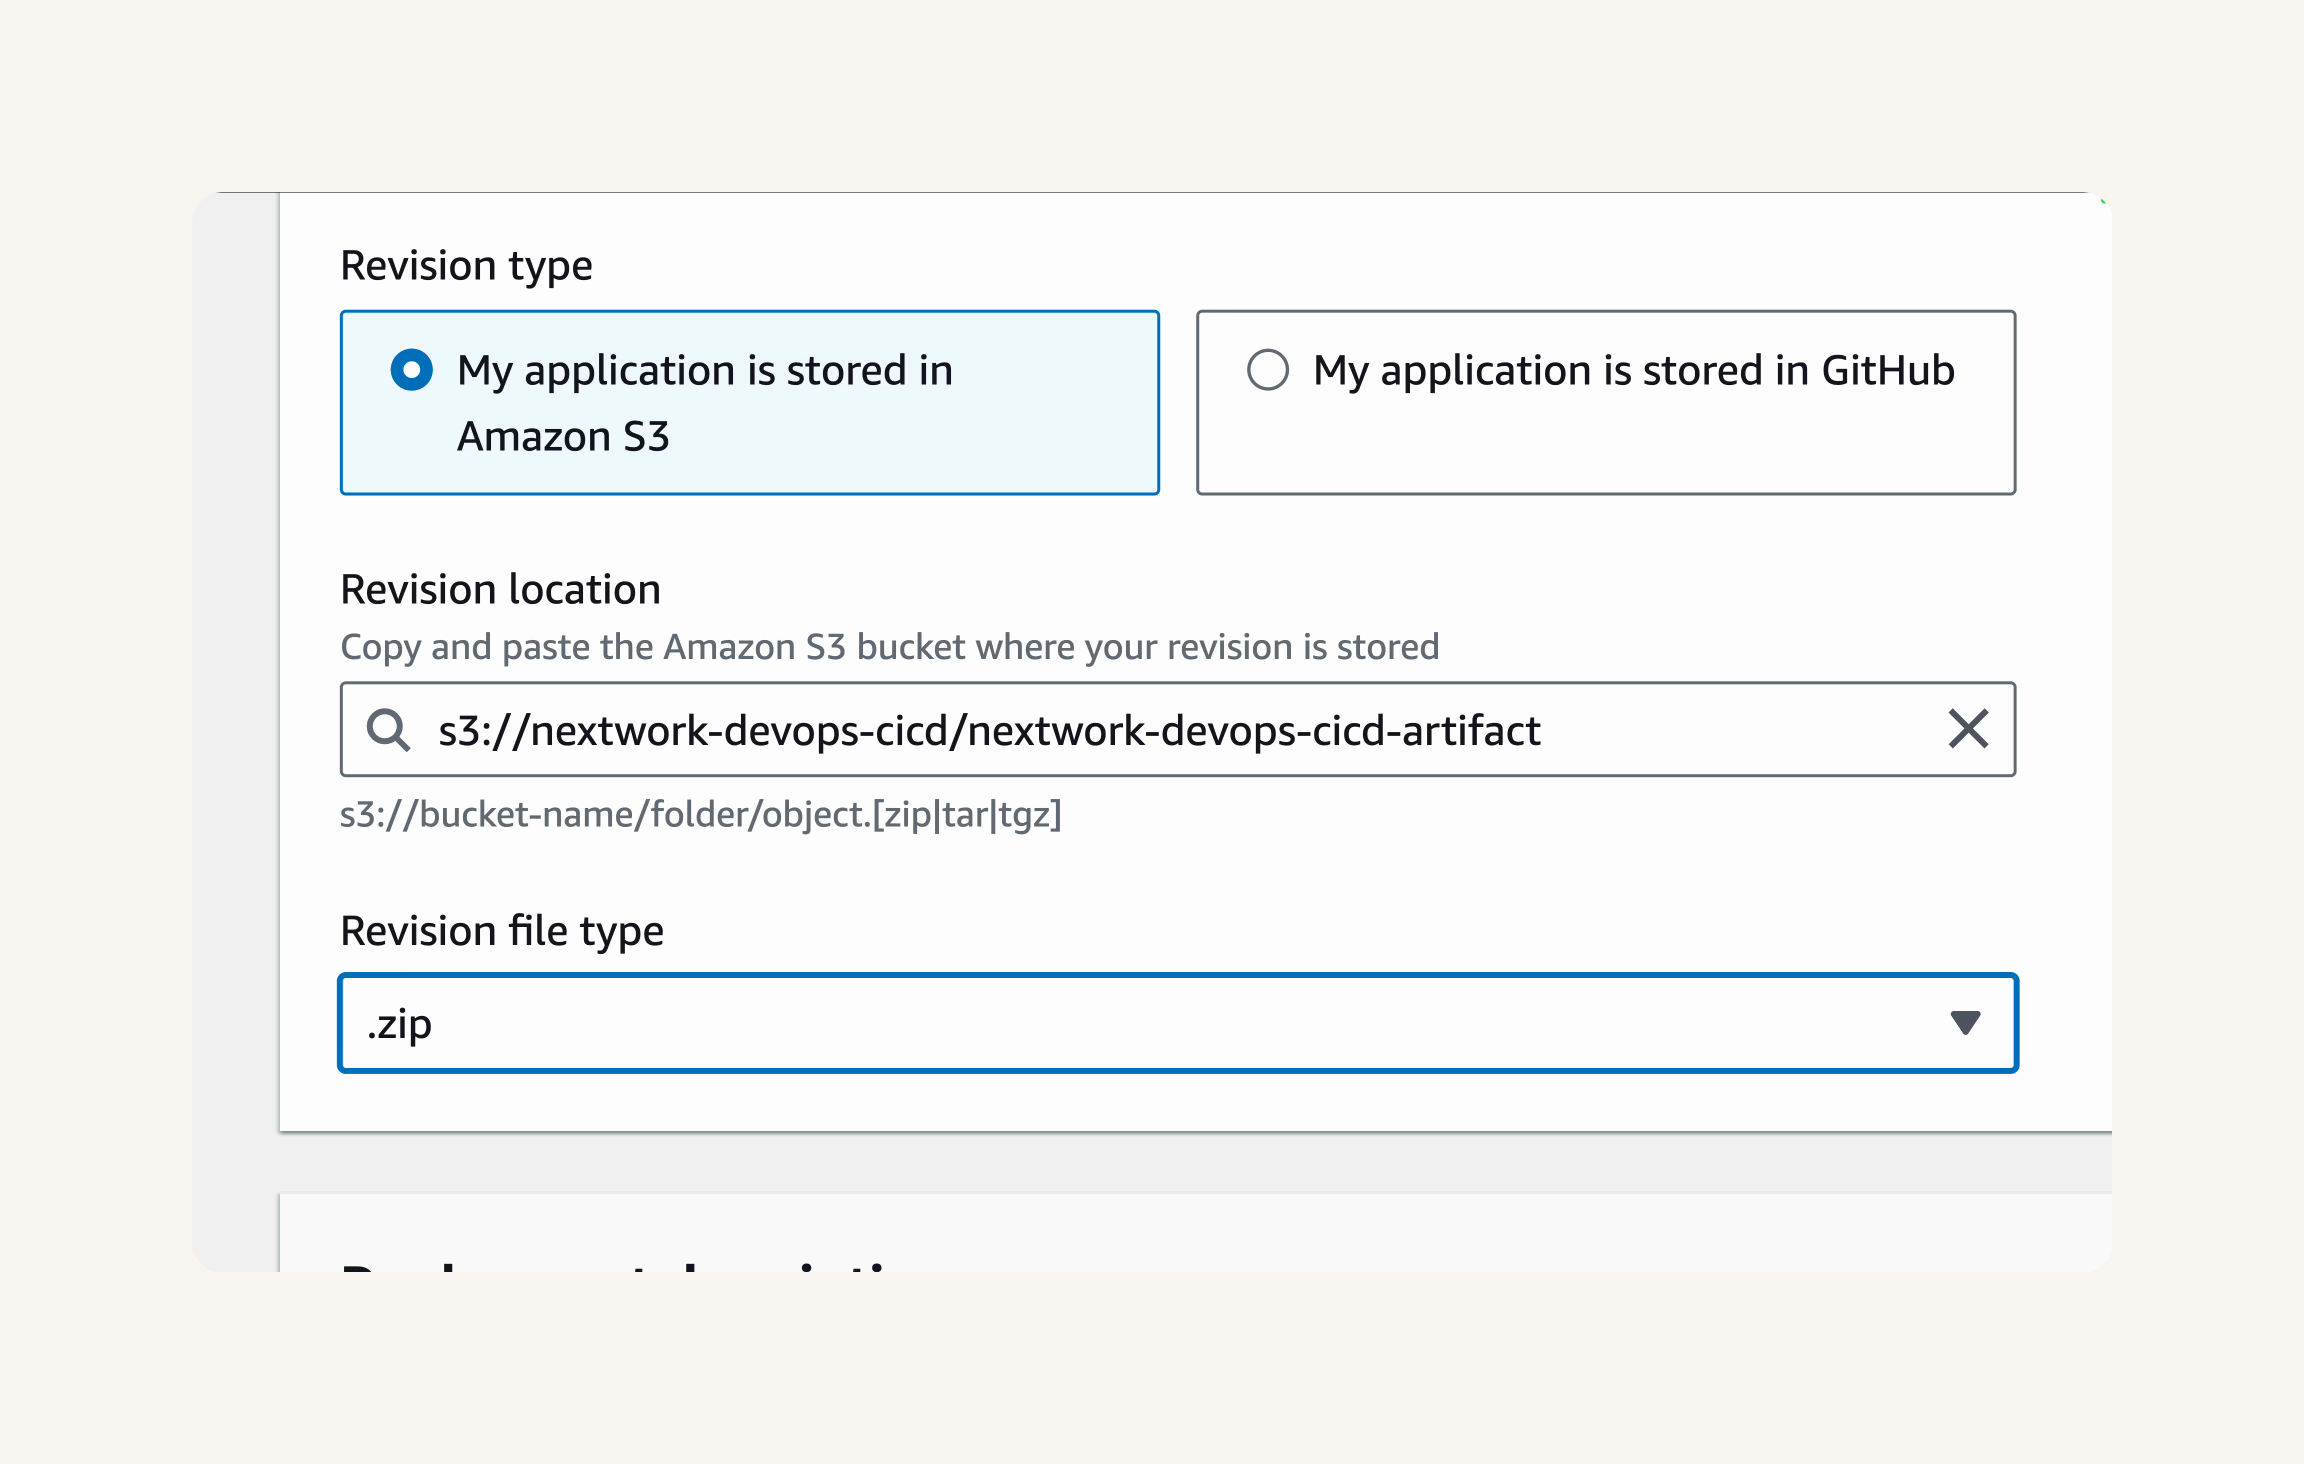Click the dropdown arrow beside .zip
The height and width of the screenshot is (1464, 2304).
(1965, 1023)
